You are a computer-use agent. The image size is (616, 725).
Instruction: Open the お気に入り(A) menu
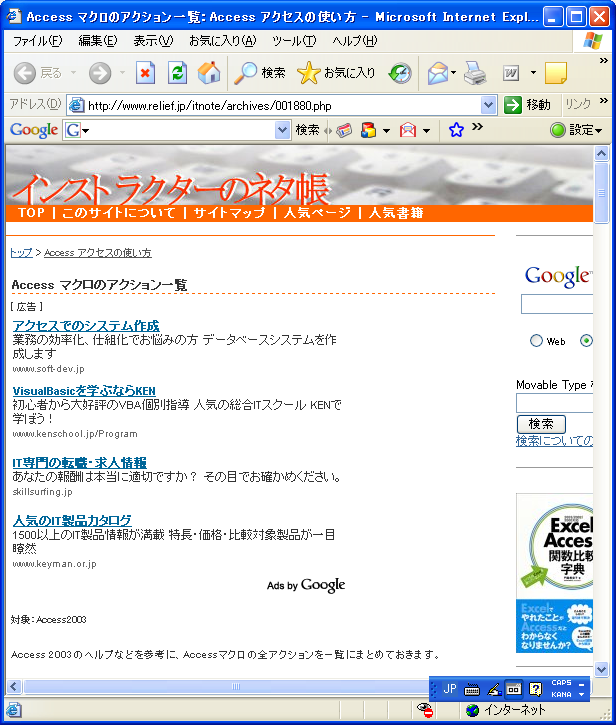222,41
